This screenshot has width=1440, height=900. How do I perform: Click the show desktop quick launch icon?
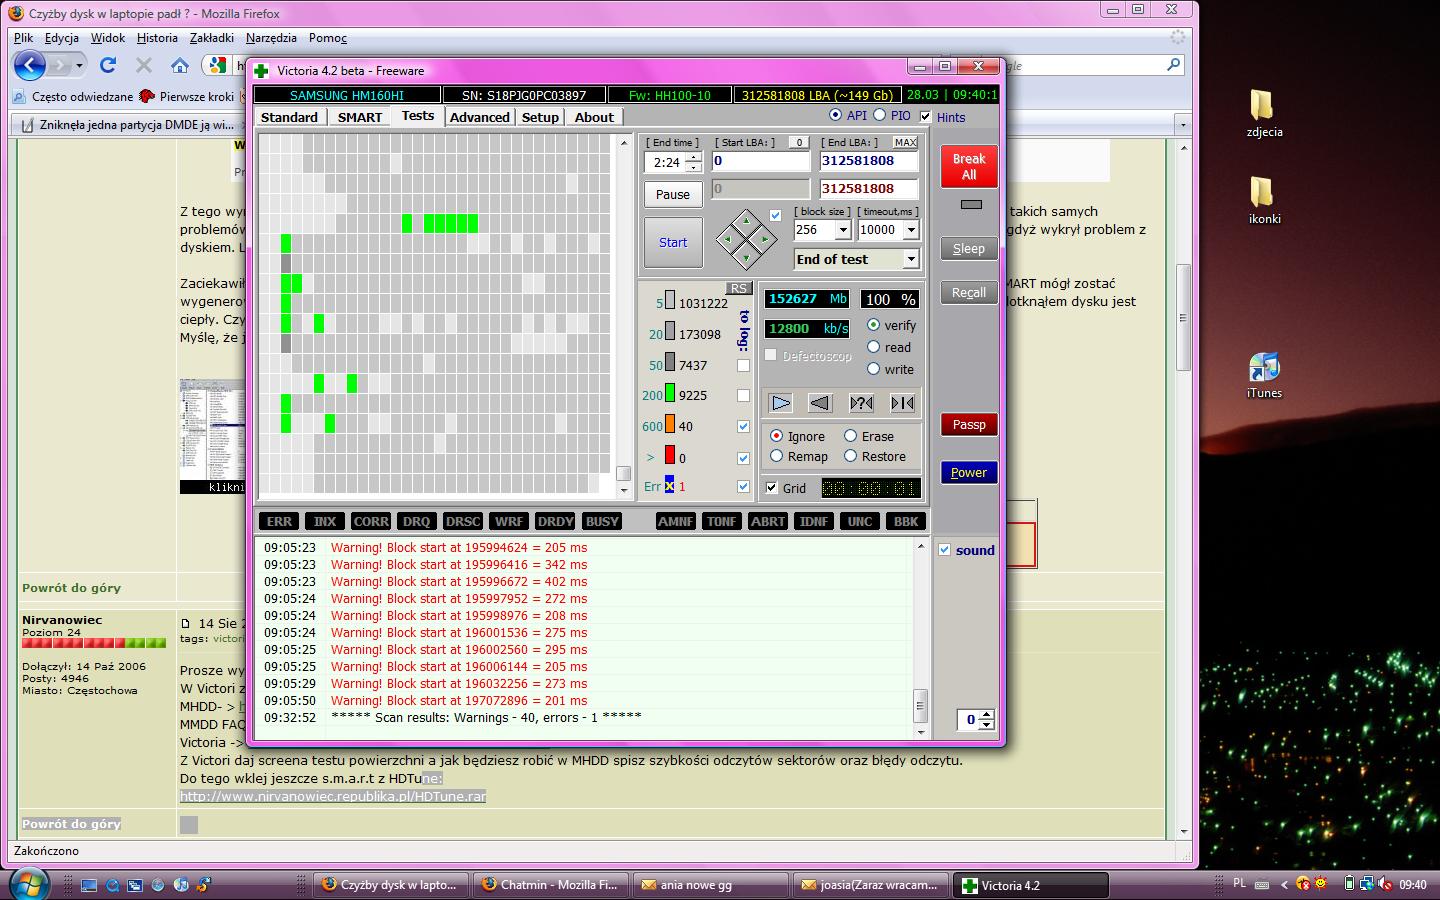(89, 885)
